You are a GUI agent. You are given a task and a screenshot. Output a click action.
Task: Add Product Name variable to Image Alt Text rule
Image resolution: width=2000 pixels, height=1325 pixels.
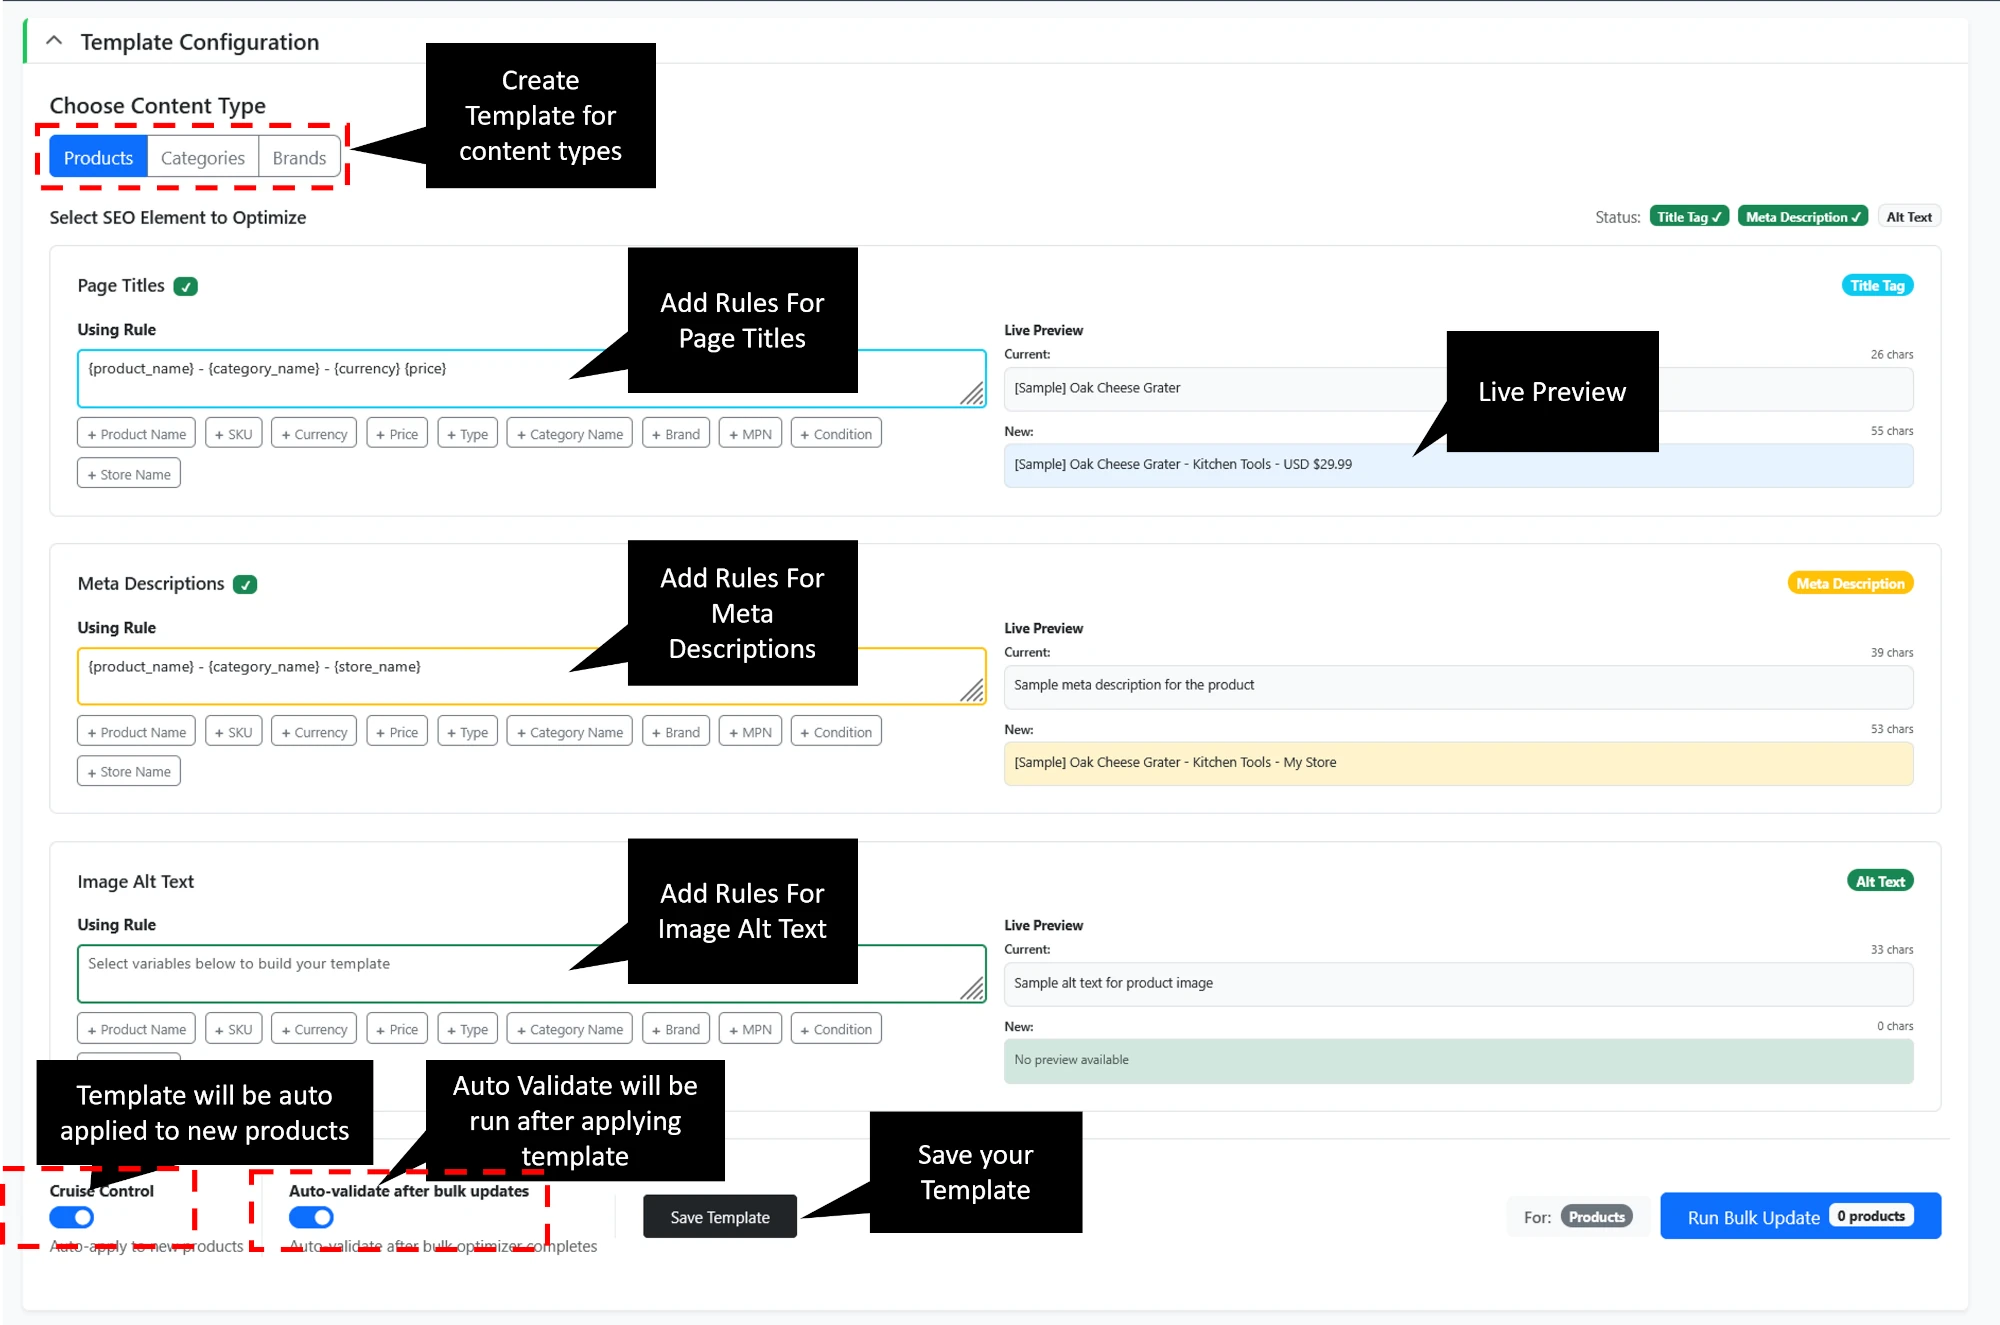coord(136,1028)
